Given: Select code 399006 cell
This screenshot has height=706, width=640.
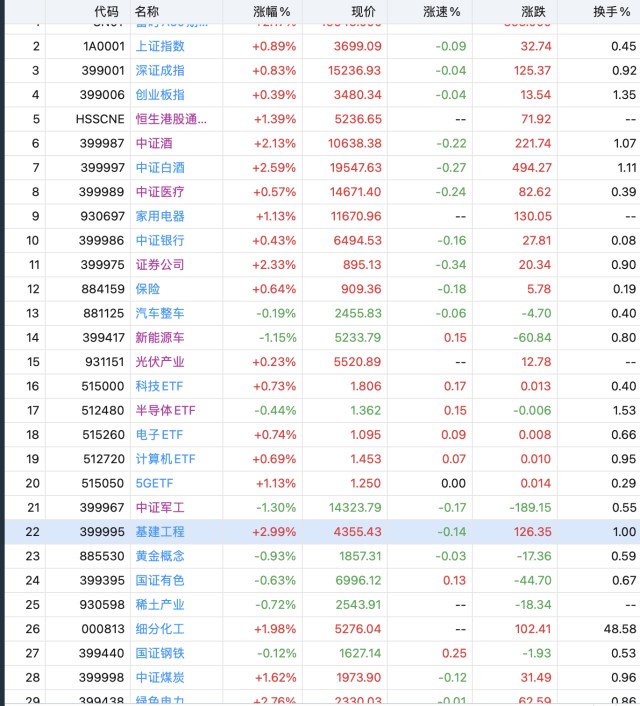Looking at the screenshot, I should pyautogui.click(x=102, y=95).
